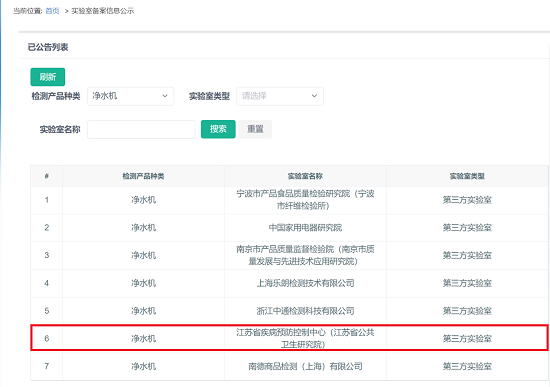Viewport: 550px width, 387px height.
Task: Select 上海乐朗检测技术有限公司 lab name cell
Action: (305, 283)
